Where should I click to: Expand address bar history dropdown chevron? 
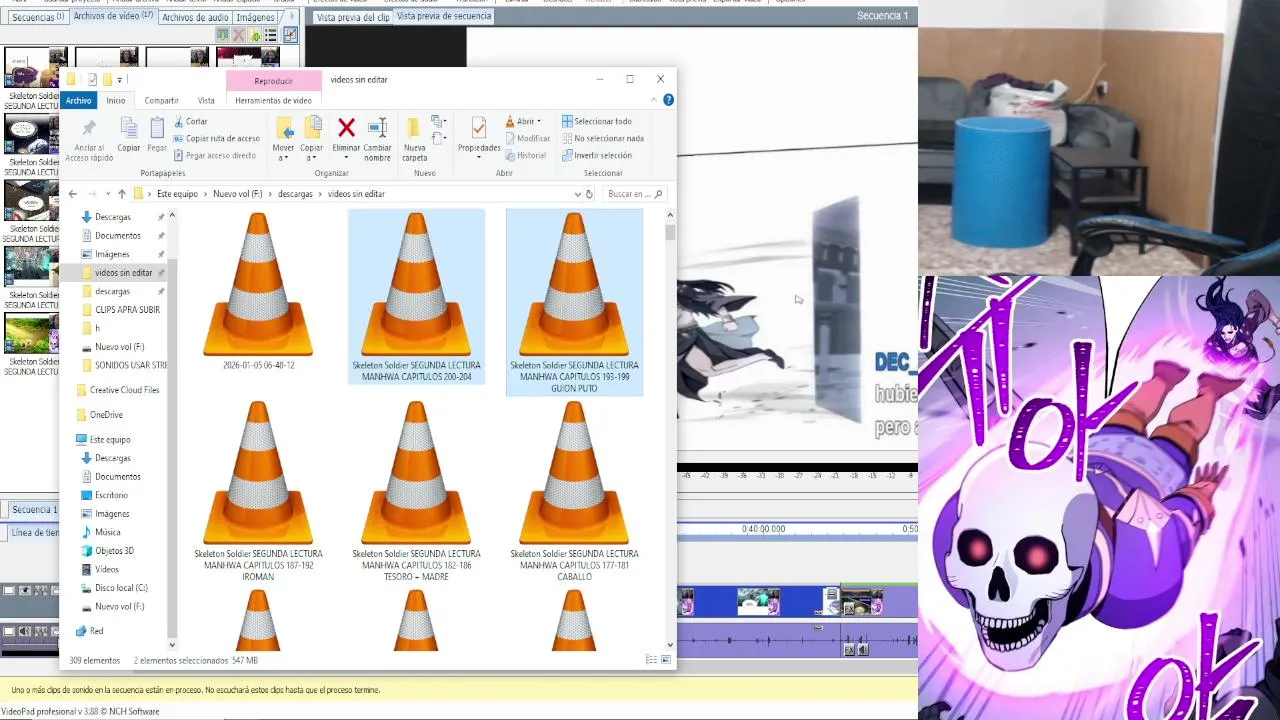578,194
